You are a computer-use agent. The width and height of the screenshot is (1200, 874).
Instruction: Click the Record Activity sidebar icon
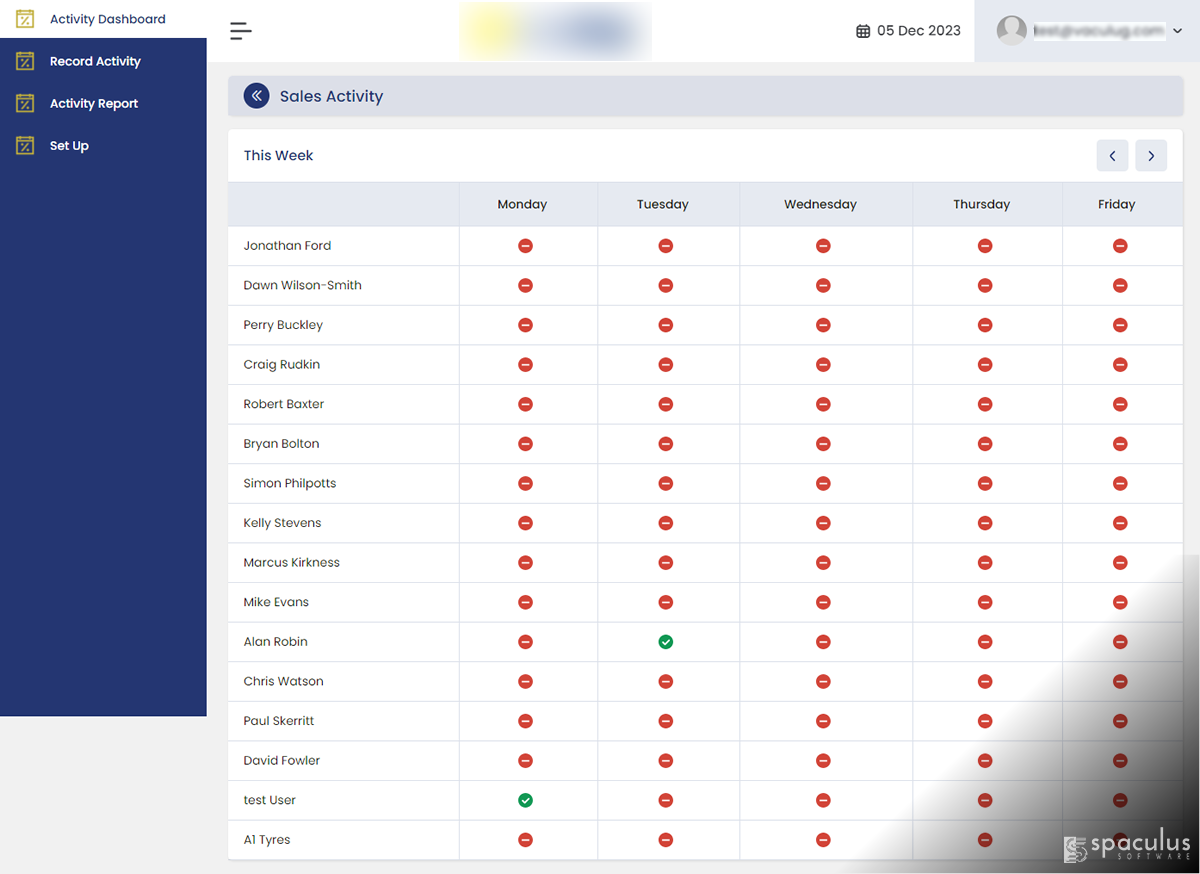(x=25, y=61)
